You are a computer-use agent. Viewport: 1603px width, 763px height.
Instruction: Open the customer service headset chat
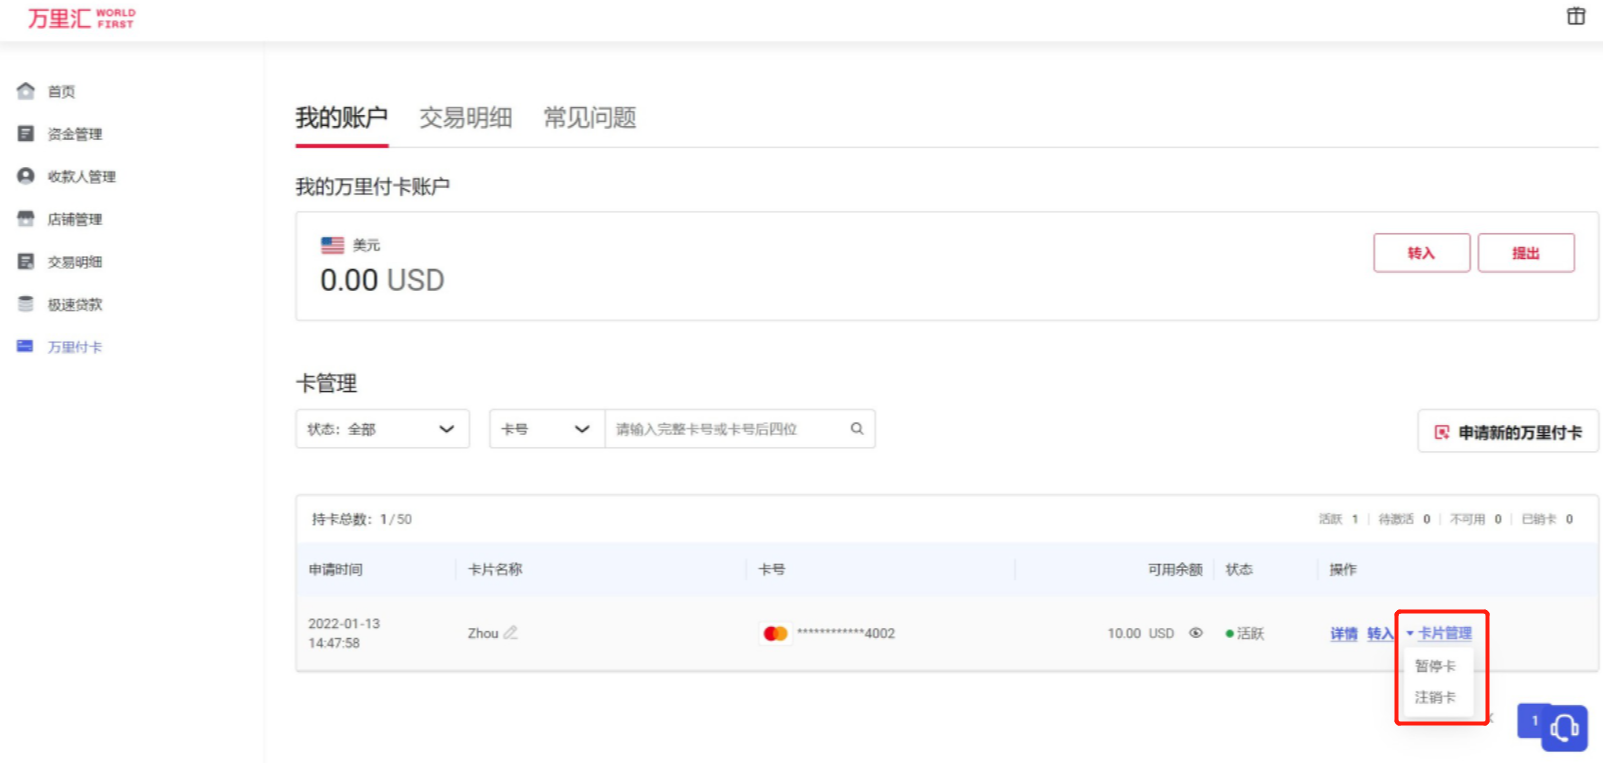(x=1564, y=728)
